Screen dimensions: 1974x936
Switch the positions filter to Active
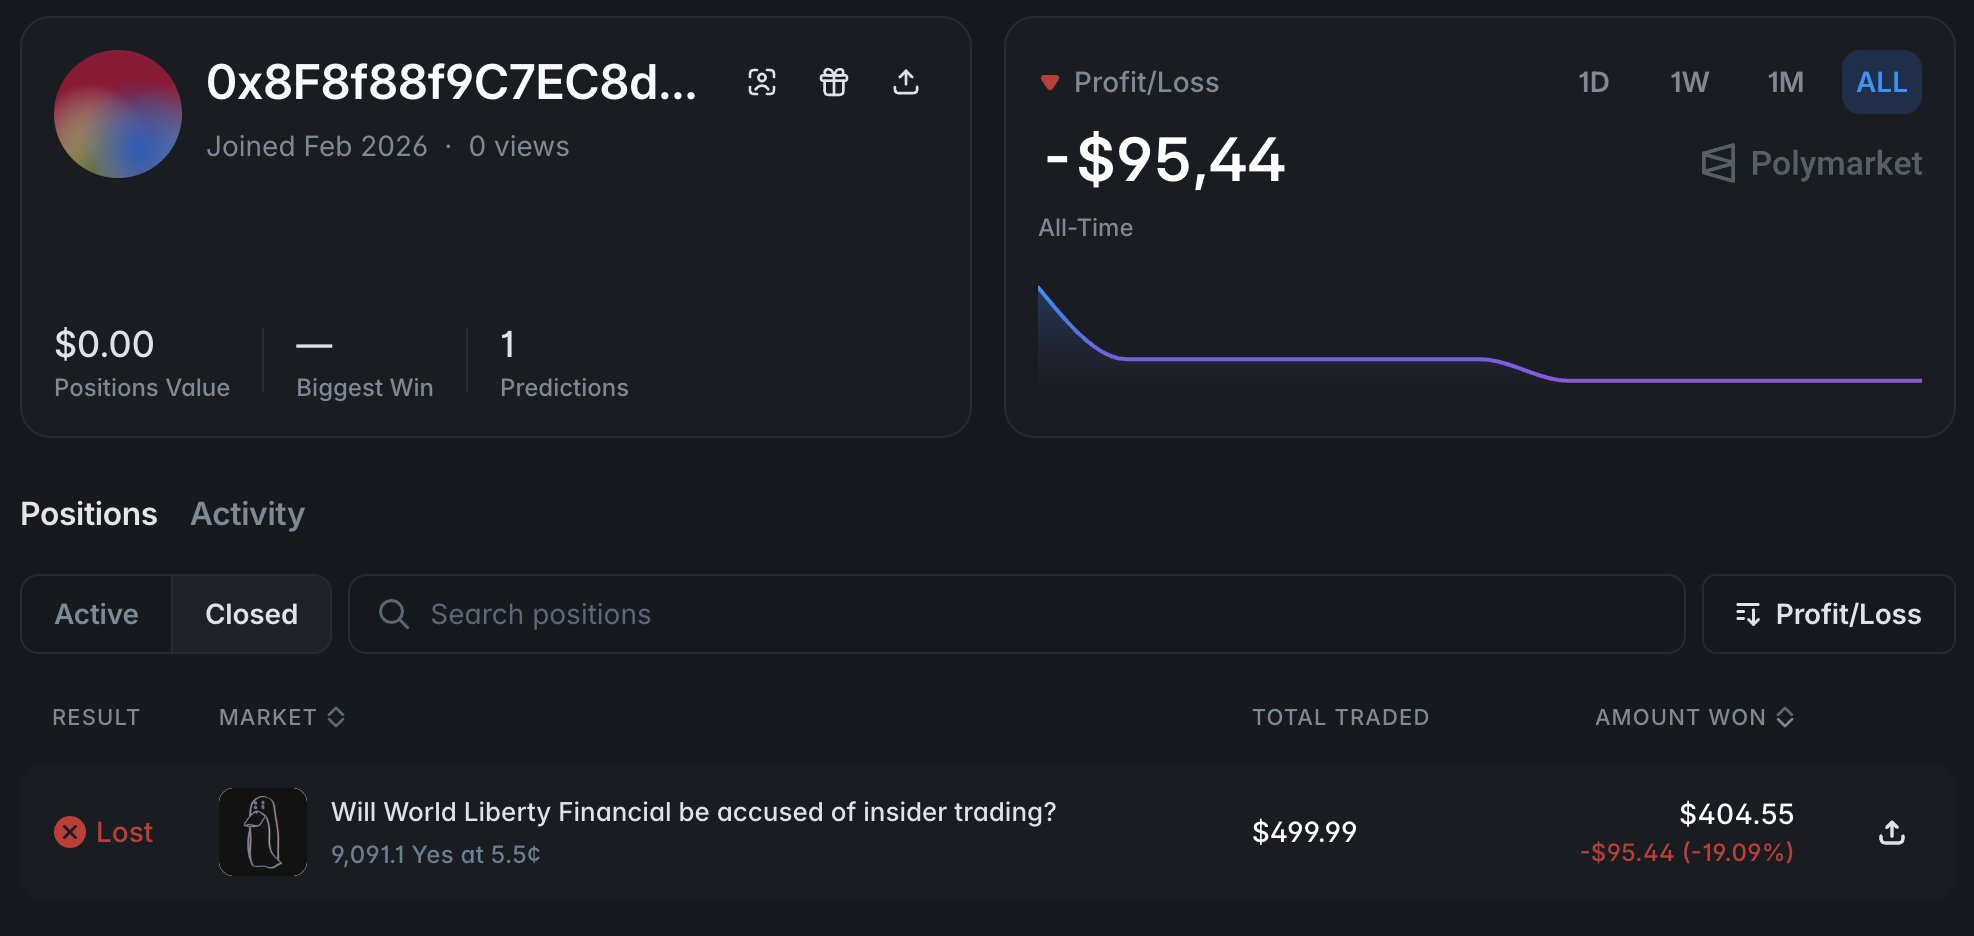[97, 614]
